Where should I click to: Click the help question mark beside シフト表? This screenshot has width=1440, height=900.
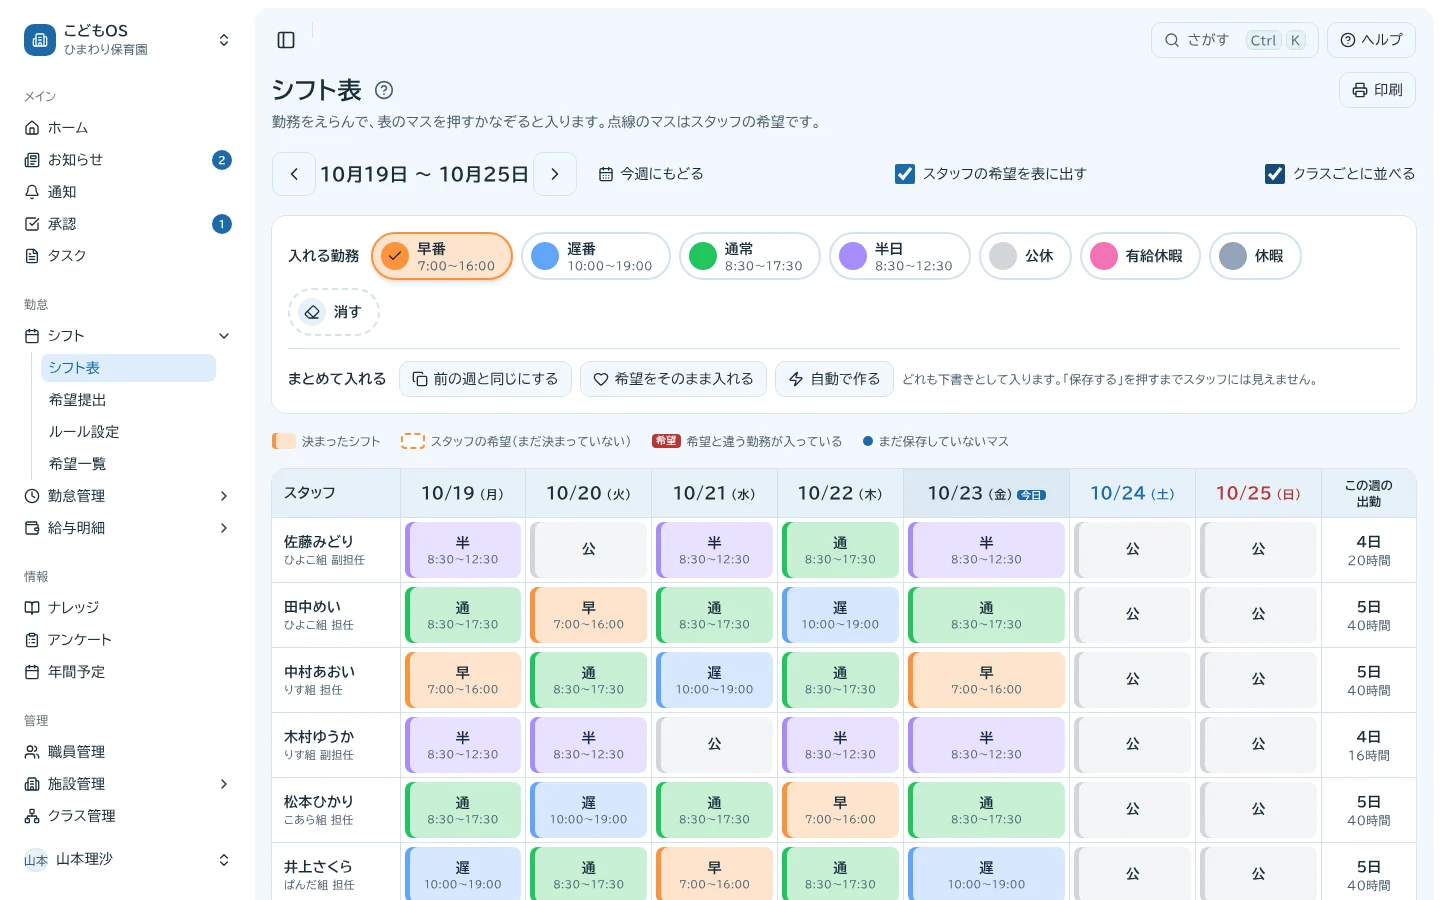tap(384, 90)
